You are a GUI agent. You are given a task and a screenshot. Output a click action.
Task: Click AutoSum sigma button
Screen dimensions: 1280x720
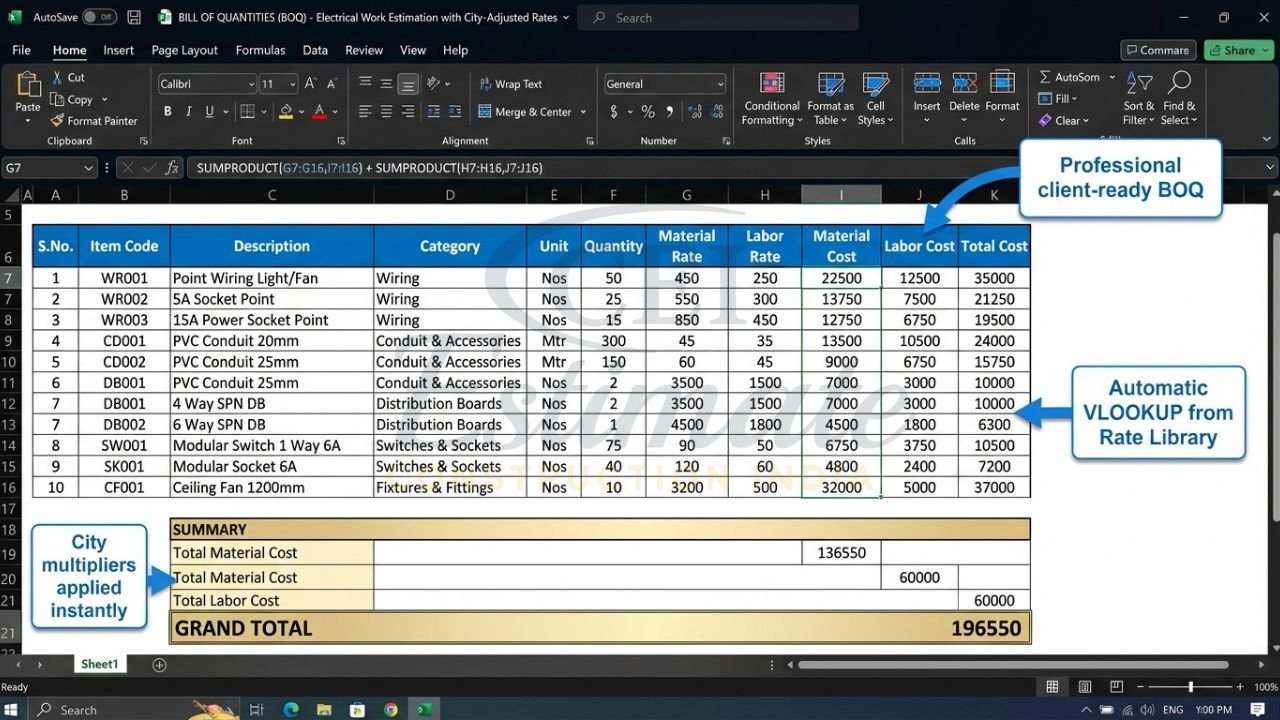(x=1069, y=77)
